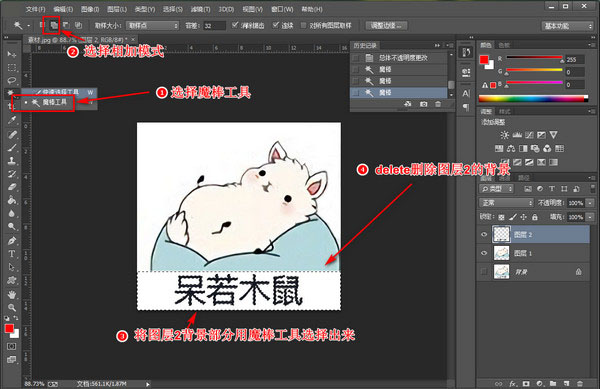The height and width of the screenshot is (389, 600).
Task: Click the trash icon in History panel
Action: tap(438, 104)
